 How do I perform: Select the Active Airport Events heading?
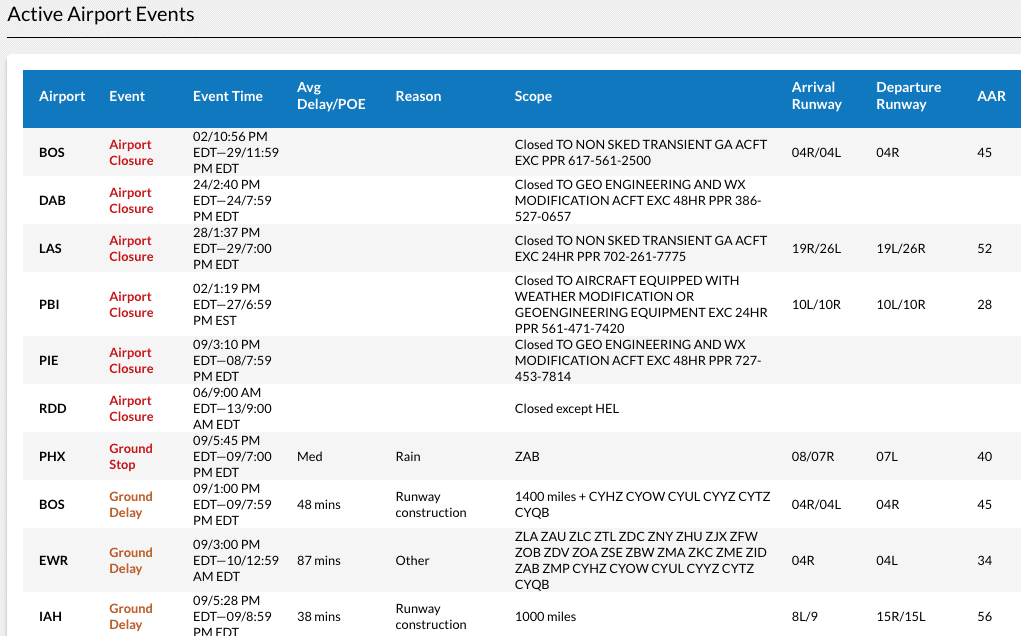tap(100, 14)
